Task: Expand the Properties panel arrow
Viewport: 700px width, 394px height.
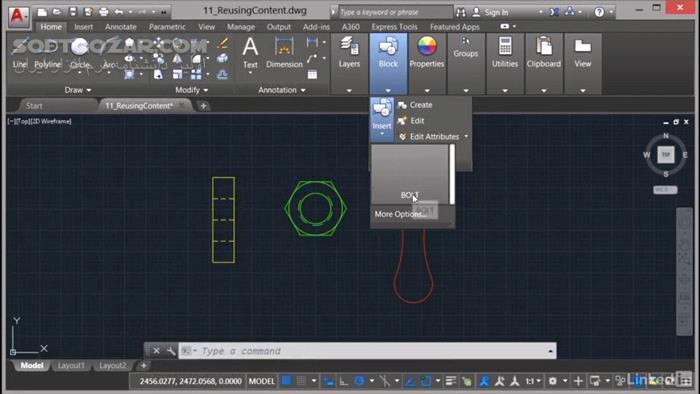Action: pos(427,91)
